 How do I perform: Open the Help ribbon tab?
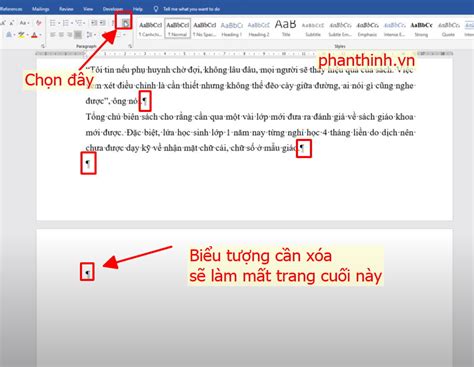click(138, 9)
